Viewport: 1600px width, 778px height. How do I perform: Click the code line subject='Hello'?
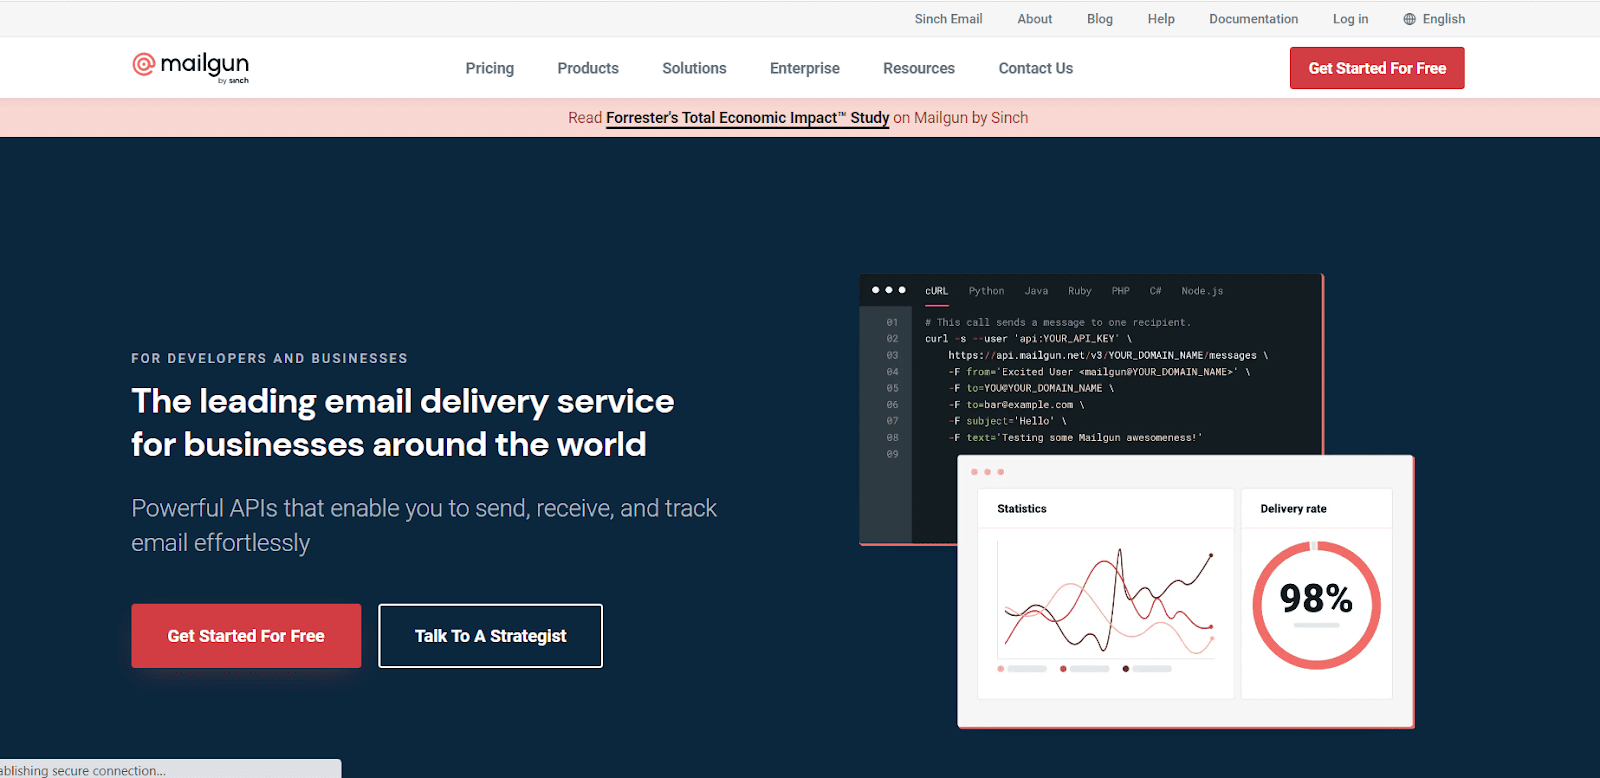point(1008,421)
